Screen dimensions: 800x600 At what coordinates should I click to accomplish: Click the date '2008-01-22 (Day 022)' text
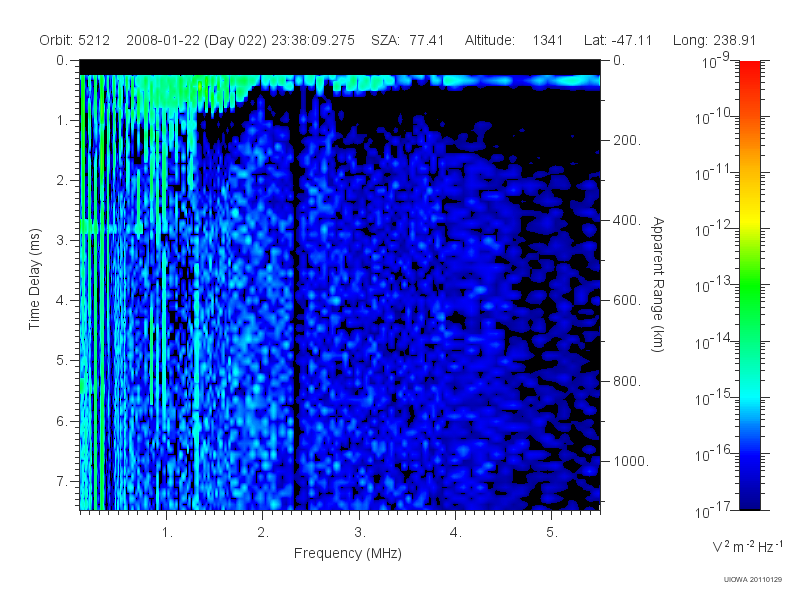click(x=196, y=40)
